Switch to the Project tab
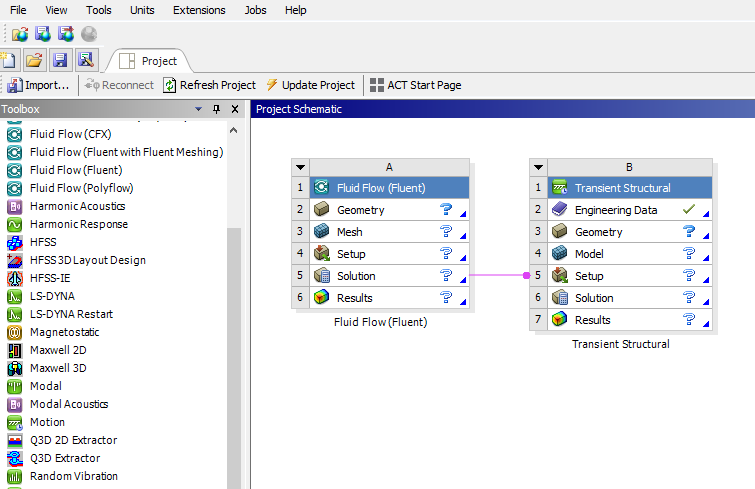This screenshot has width=755, height=489. pyautogui.click(x=149, y=61)
